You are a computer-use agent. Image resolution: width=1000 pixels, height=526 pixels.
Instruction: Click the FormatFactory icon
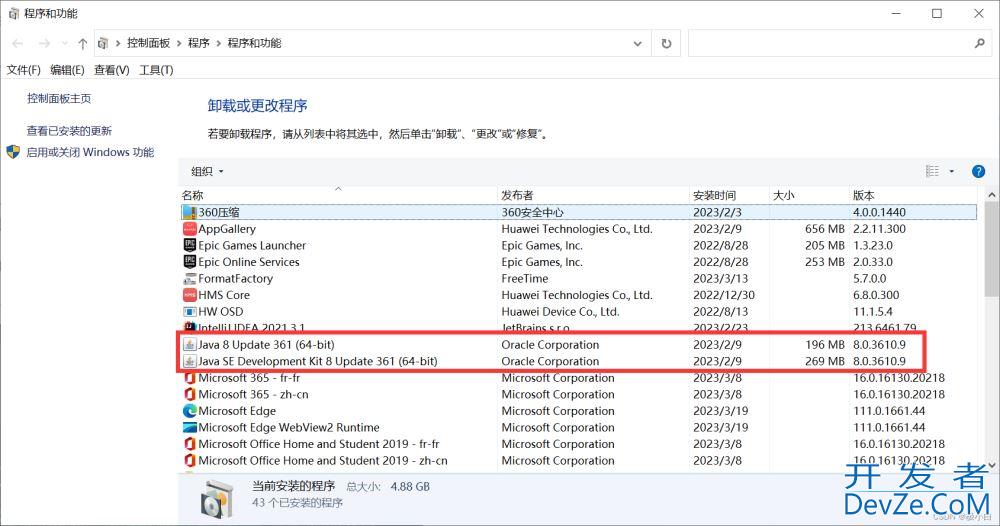coord(189,279)
